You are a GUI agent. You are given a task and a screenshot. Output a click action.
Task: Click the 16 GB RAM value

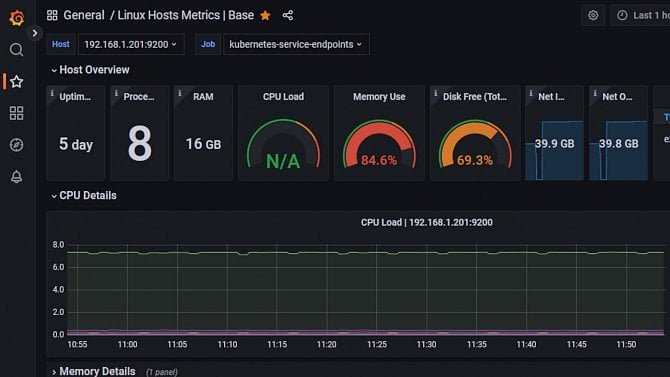coord(203,144)
